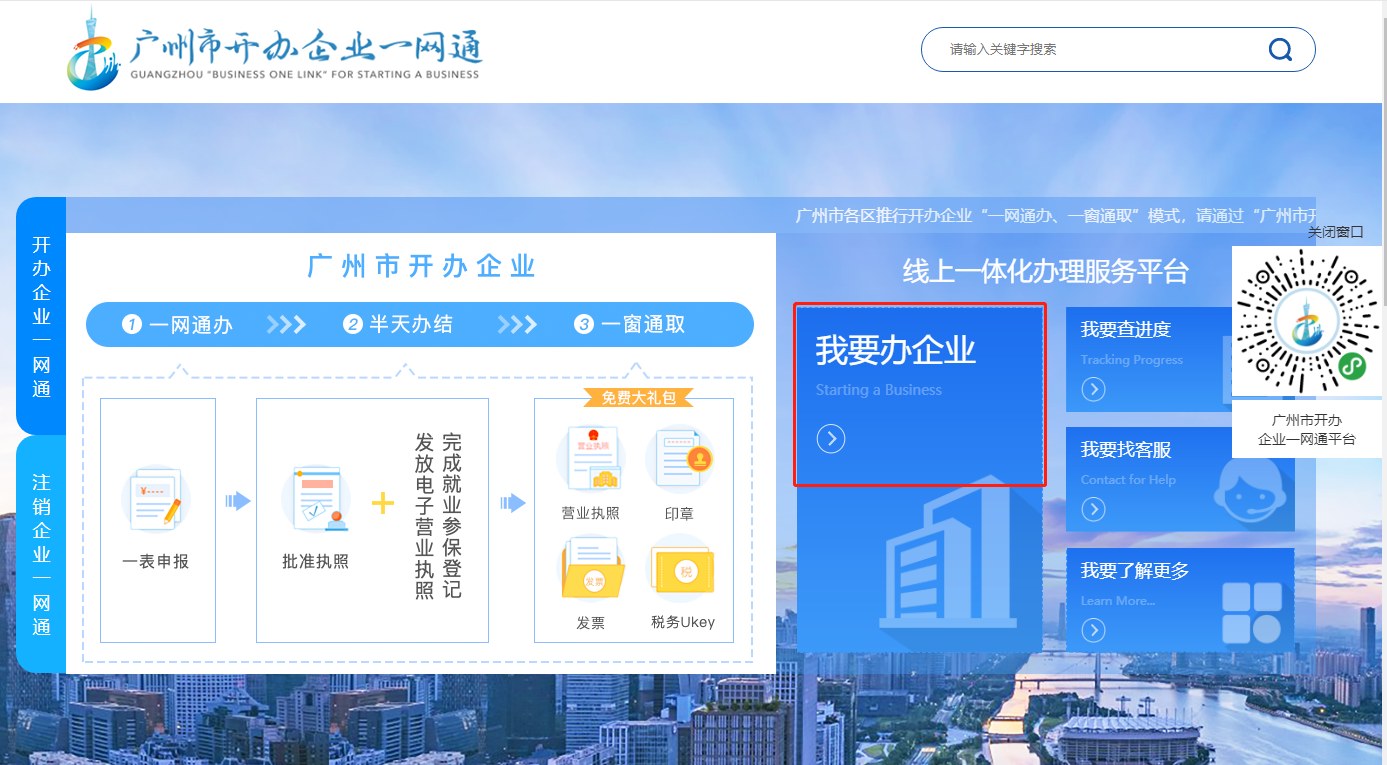Open 我要找客服 contact help tile
This screenshot has height=765, width=1387.
(x=1180, y=479)
